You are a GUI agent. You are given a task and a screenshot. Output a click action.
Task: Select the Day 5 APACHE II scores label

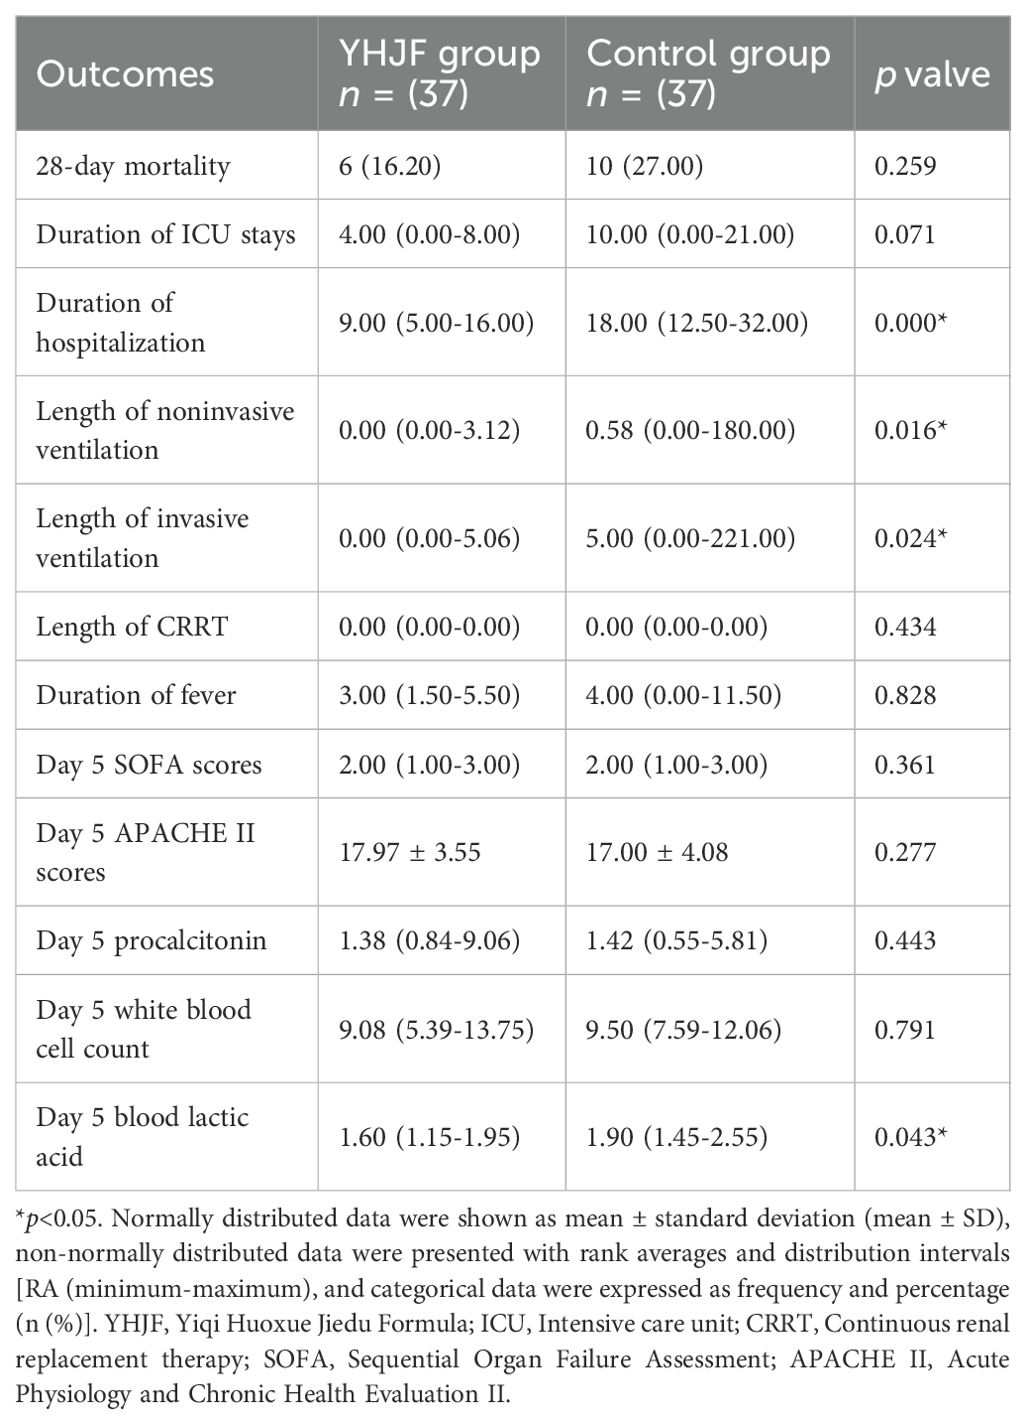[145, 852]
